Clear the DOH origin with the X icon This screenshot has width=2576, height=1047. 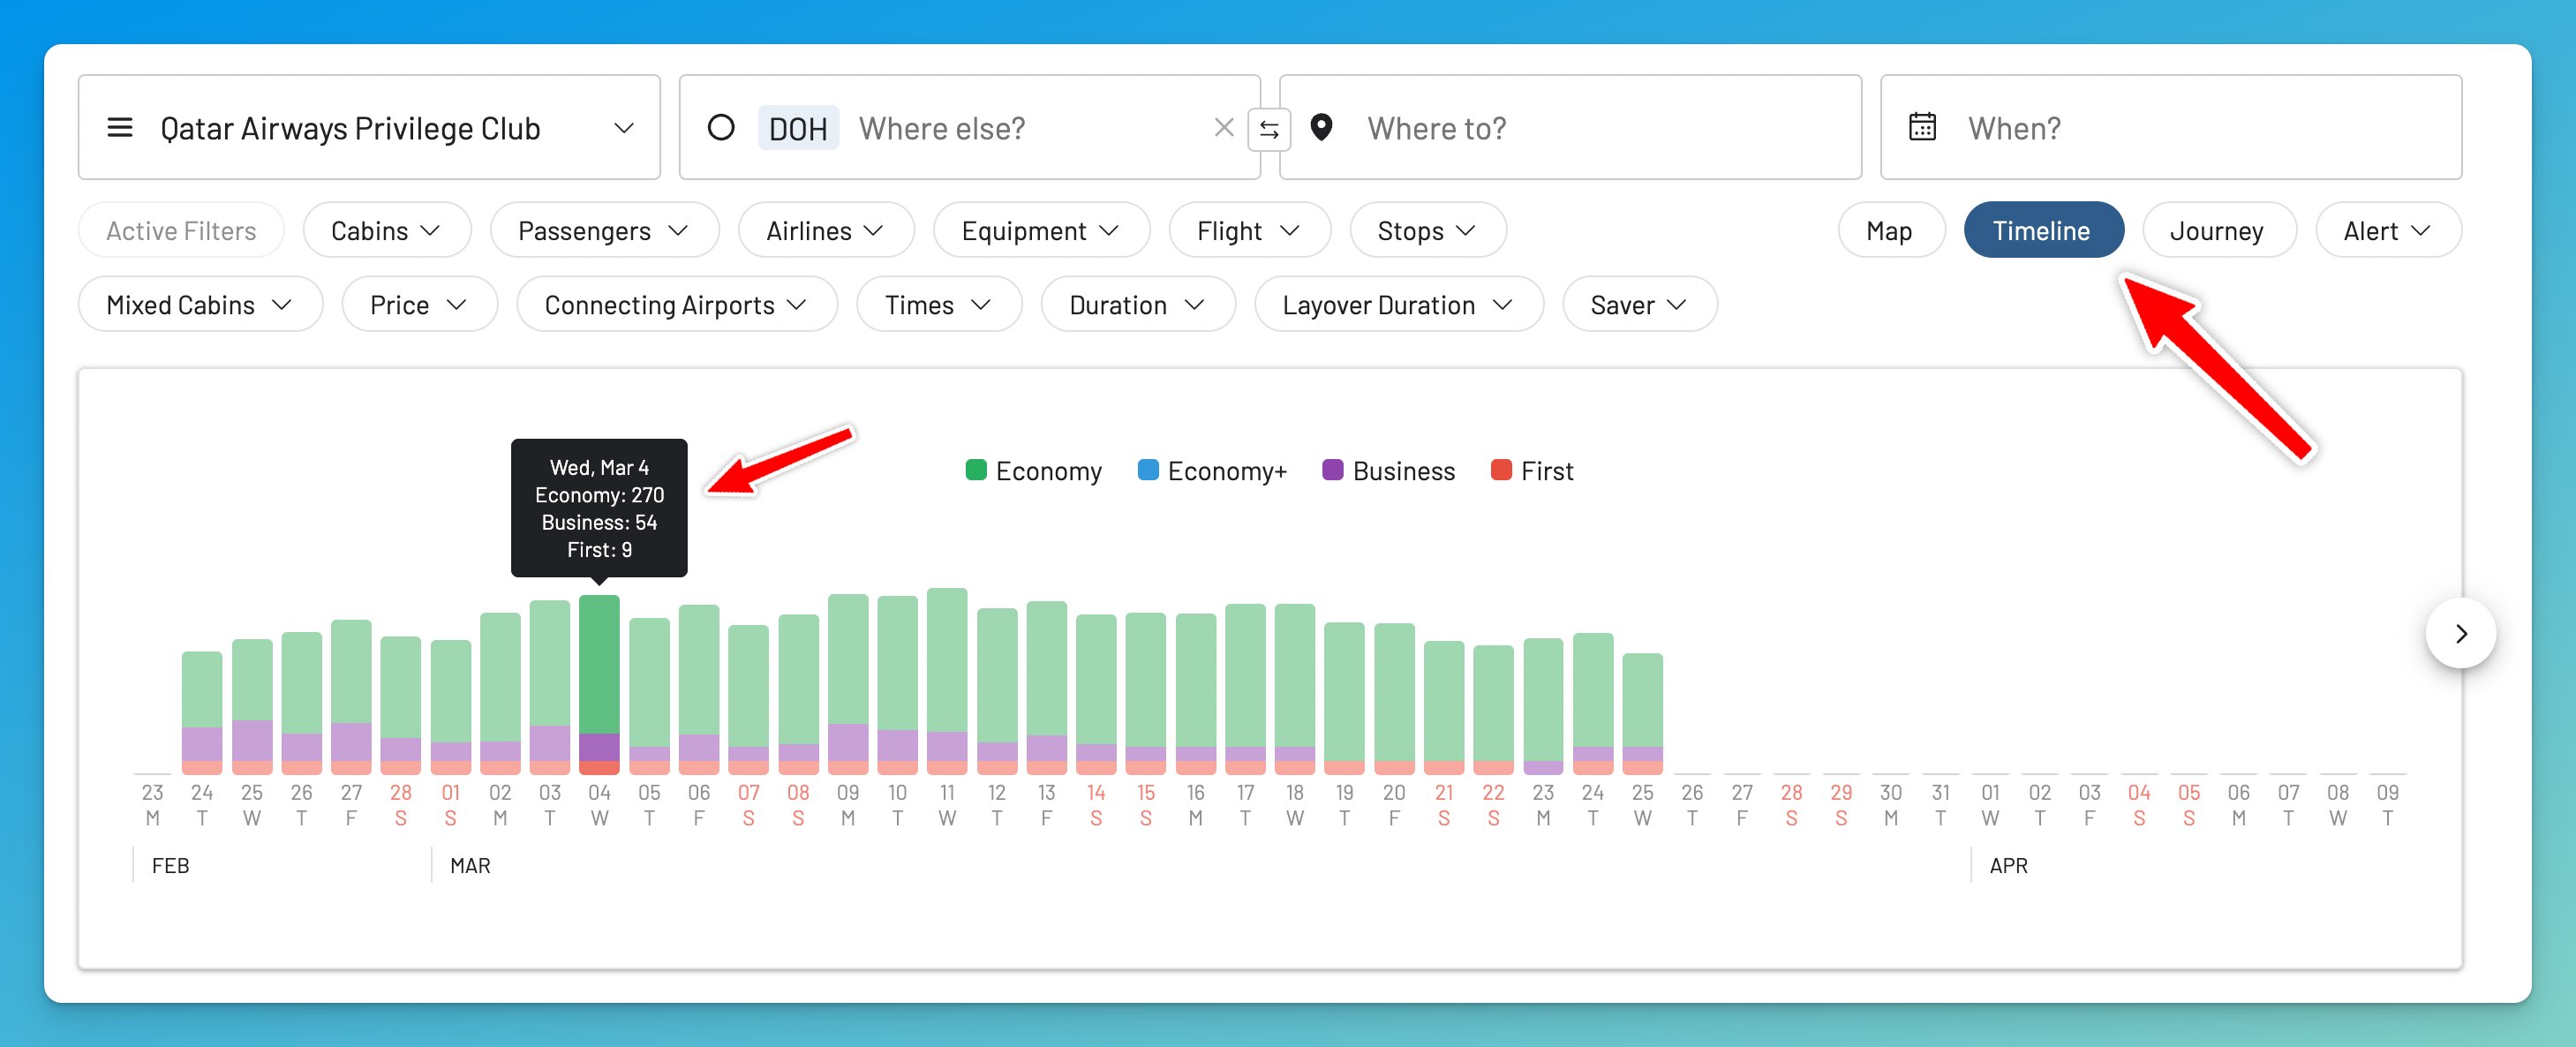tap(1223, 128)
